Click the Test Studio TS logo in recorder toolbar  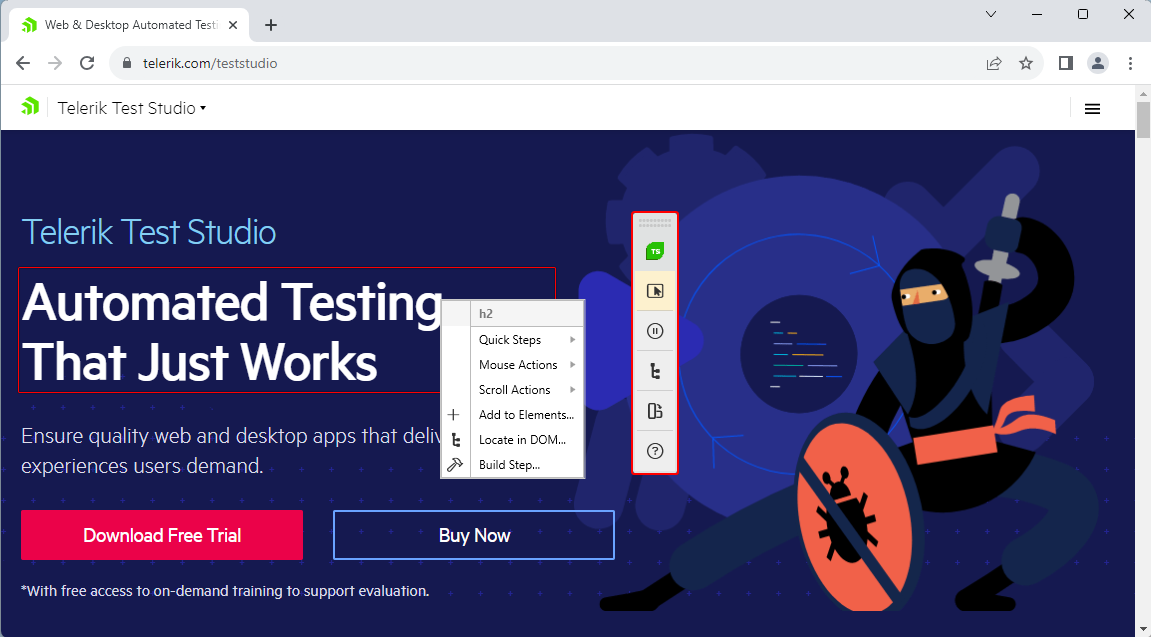tap(655, 252)
